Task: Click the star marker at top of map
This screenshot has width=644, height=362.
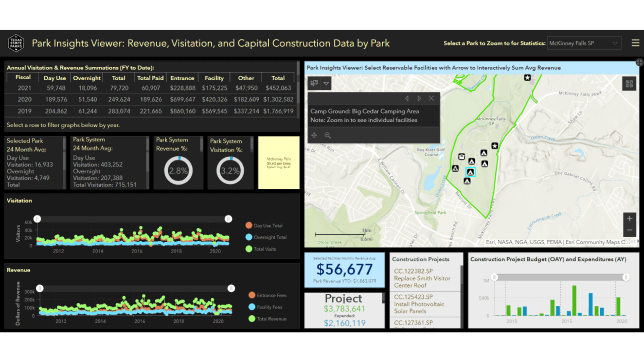Action: (x=527, y=77)
